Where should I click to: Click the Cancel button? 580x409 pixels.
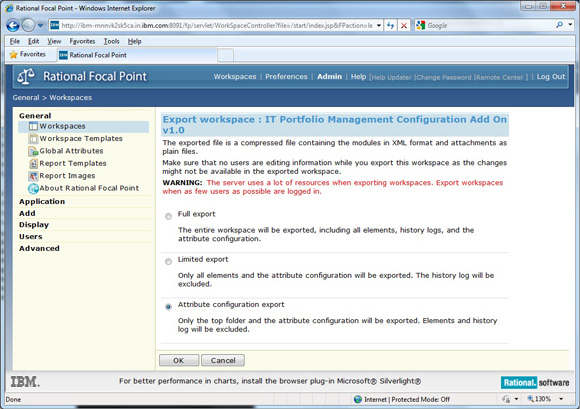point(223,361)
